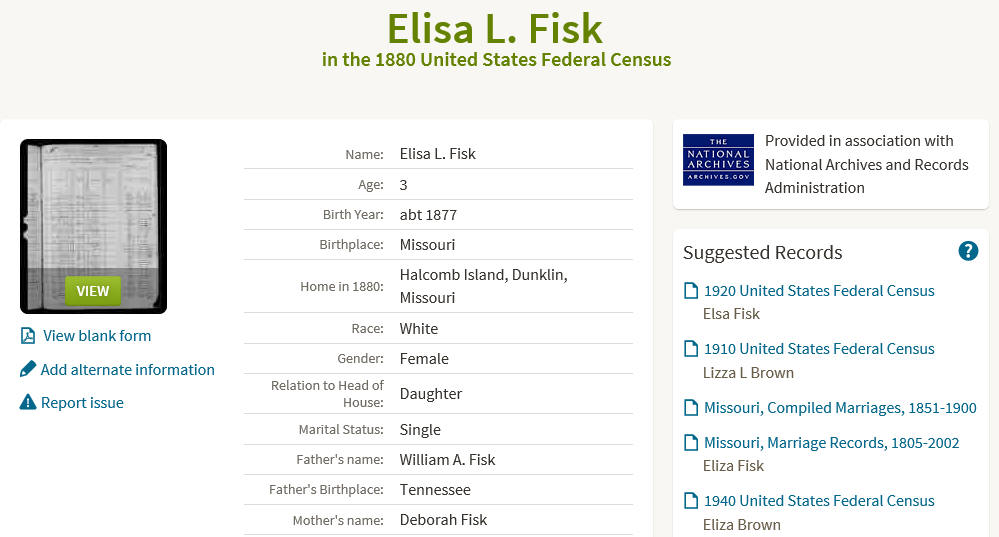Image resolution: width=999 pixels, height=537 pixels.
Task: Click the warning triangle Report issue icon
Action: pyautogui.click(x=28, y=402)
